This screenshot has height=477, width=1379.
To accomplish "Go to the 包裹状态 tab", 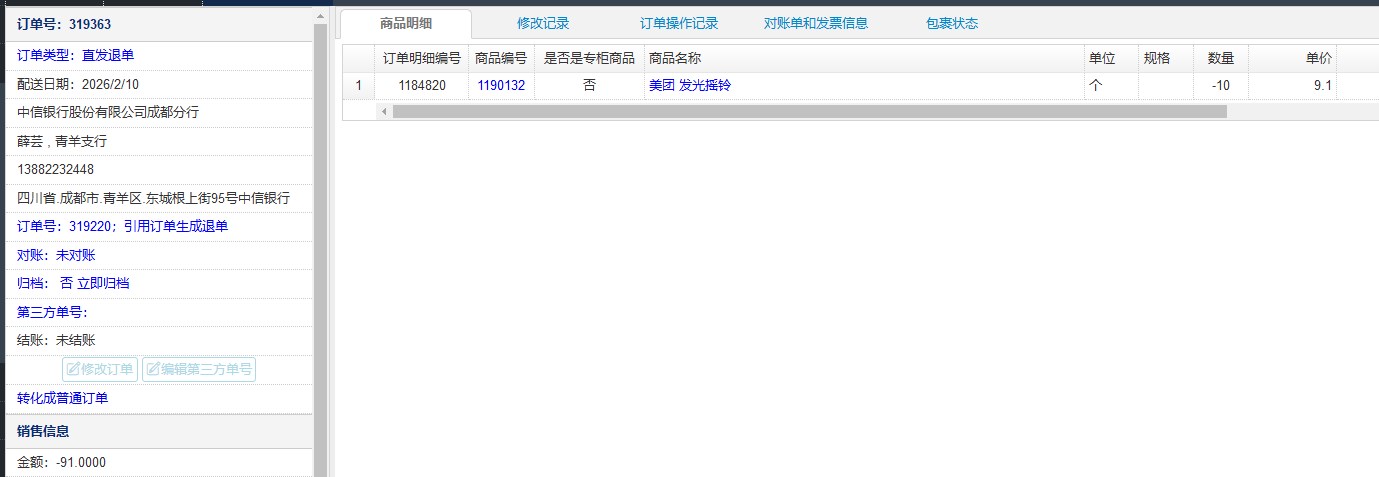I will click(x=952, y=24).
